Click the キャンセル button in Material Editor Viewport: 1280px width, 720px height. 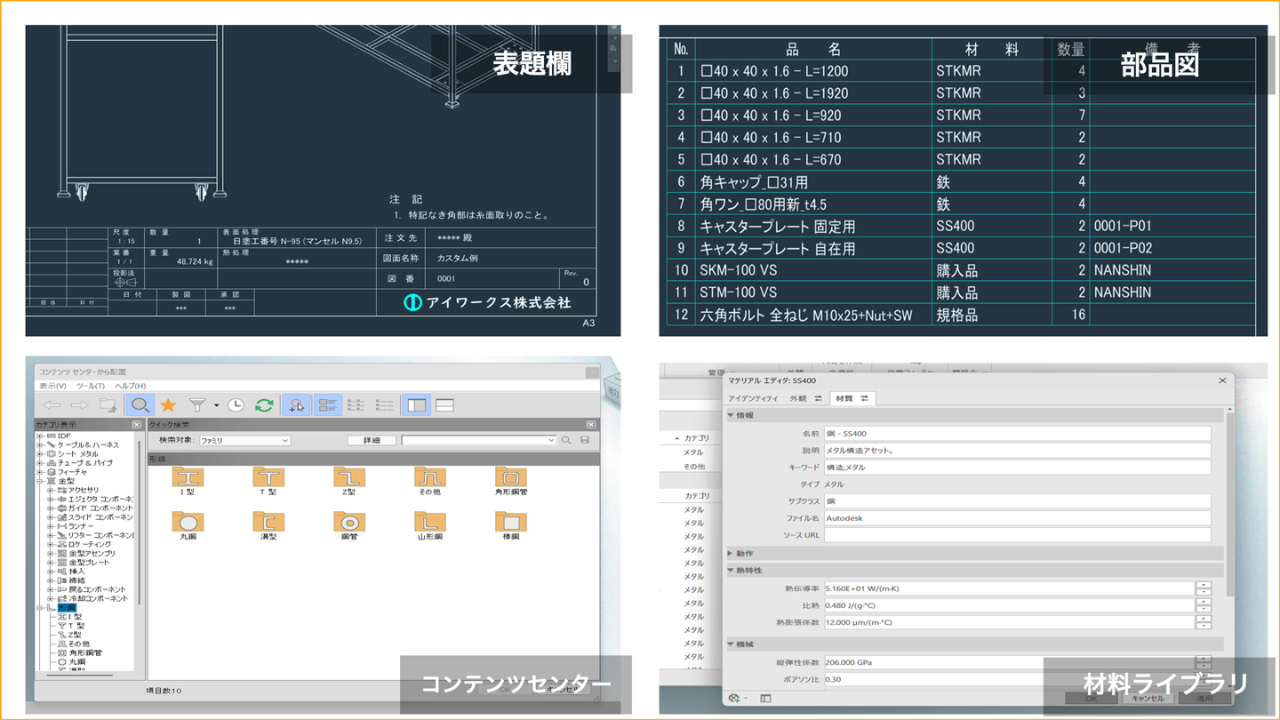pos(1147,698)
